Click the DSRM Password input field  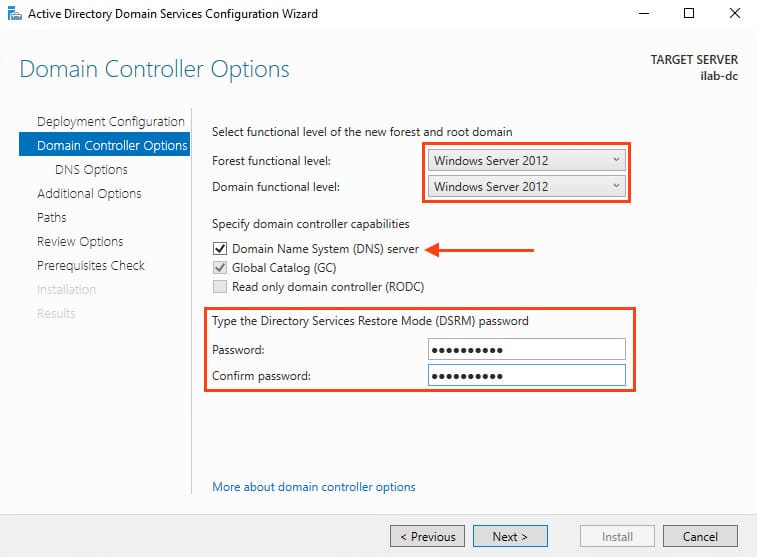pos(527,349)
